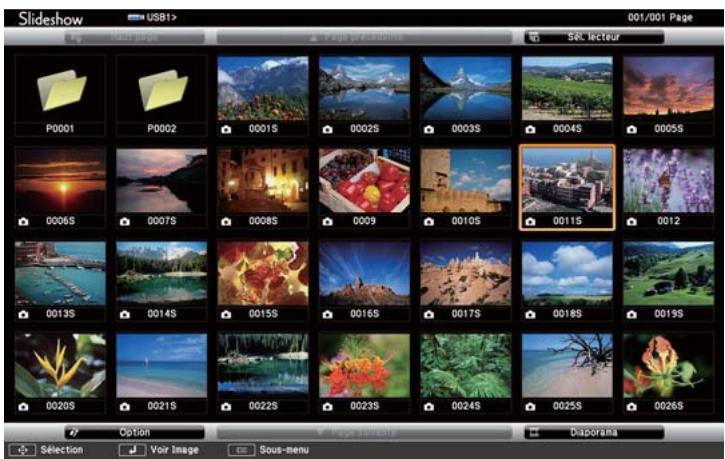The width and height of the screenshot is (725, 459).
Task: Open the P0002 folder icon
Action: (x=163, y=90)
